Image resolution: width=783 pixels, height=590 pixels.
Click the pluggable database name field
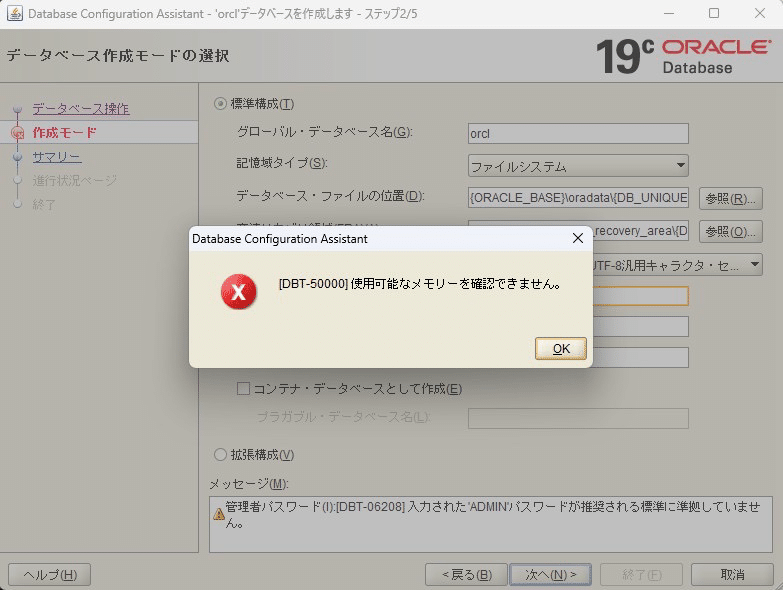pos(578,418)
